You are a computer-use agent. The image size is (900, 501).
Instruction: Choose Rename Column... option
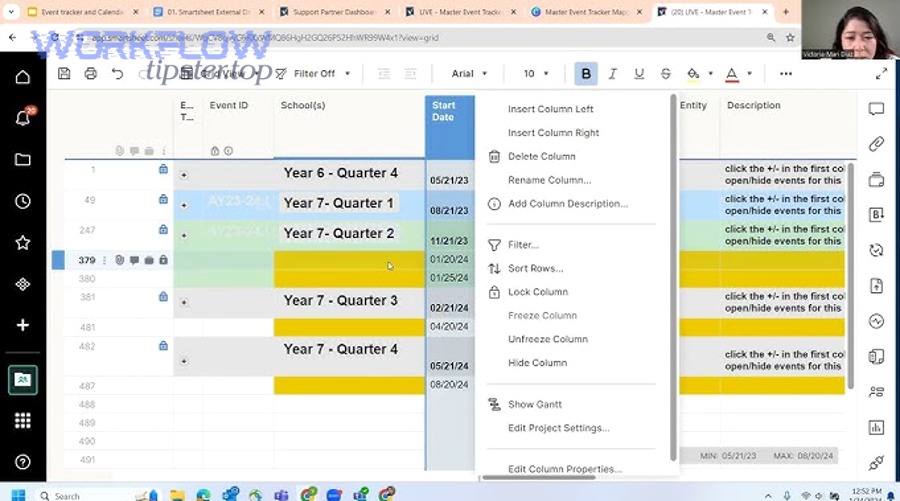click(549, 180)
